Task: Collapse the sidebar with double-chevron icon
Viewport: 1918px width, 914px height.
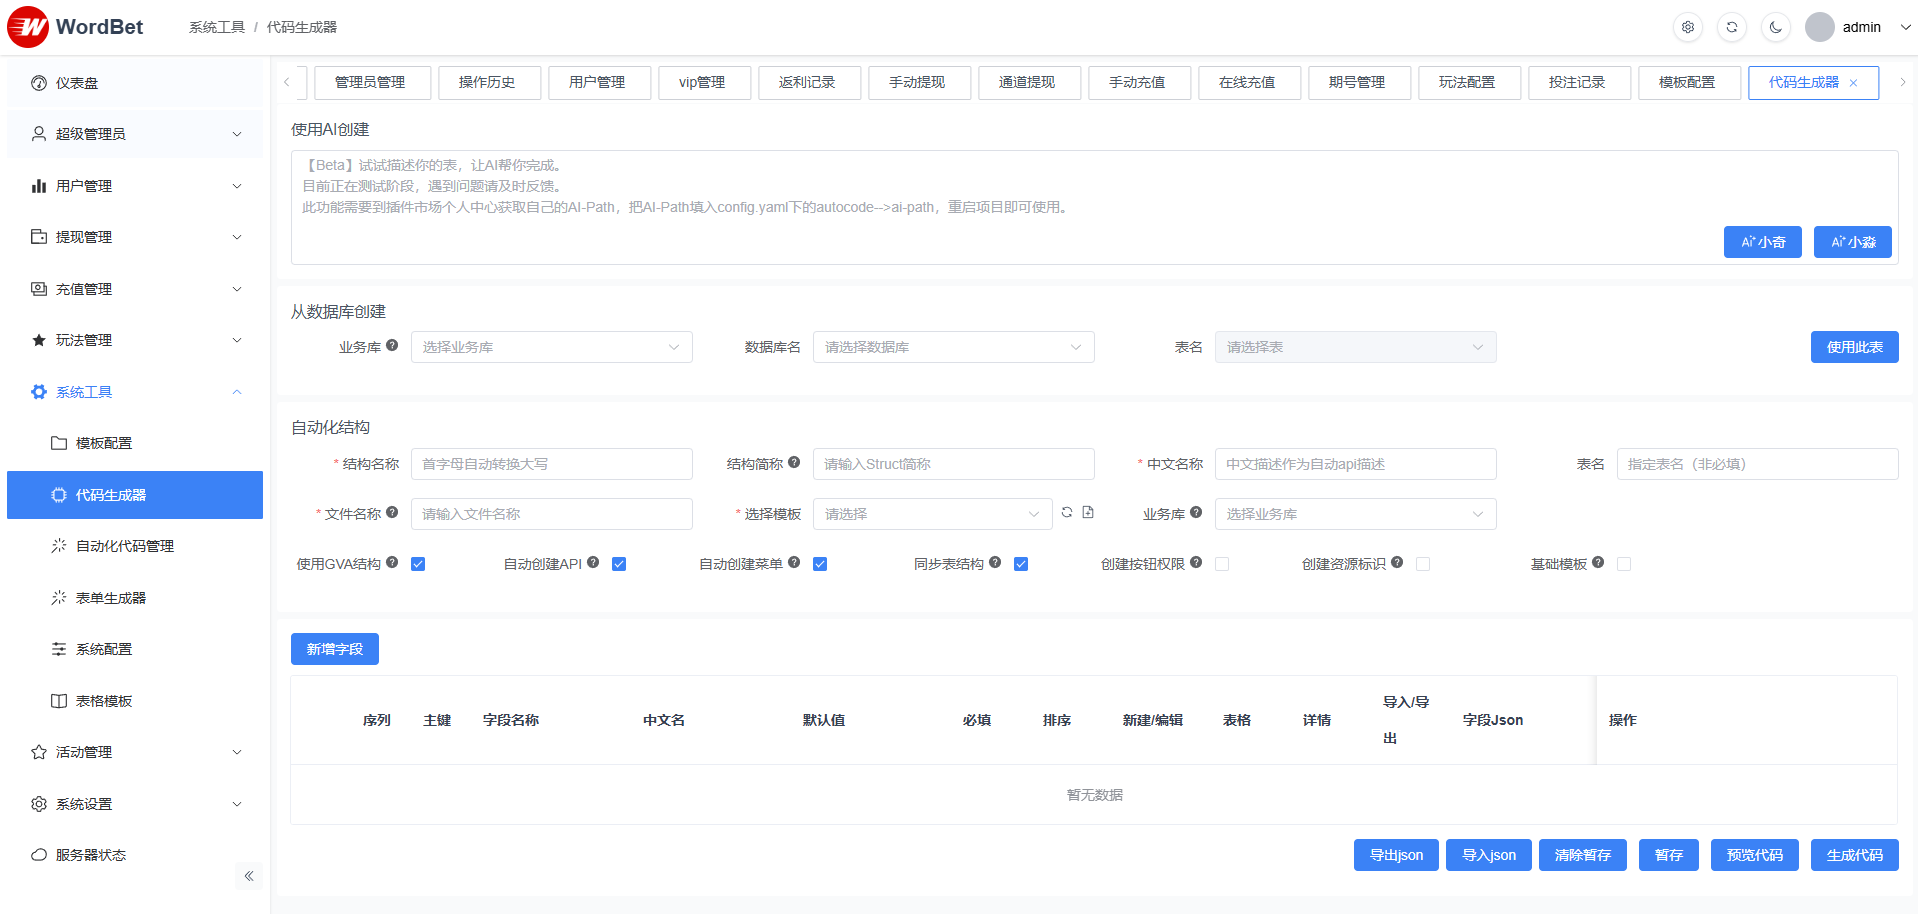Action: (249, 876)
